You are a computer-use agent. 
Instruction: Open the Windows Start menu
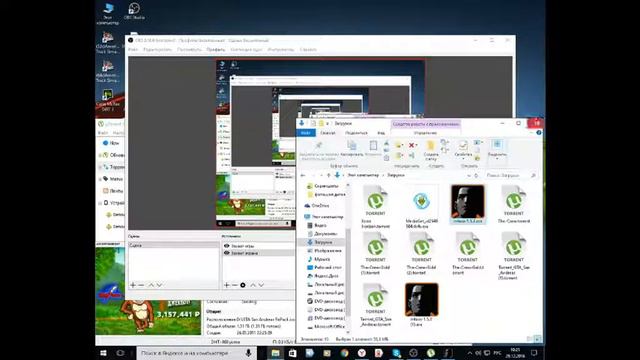point(103,353)
